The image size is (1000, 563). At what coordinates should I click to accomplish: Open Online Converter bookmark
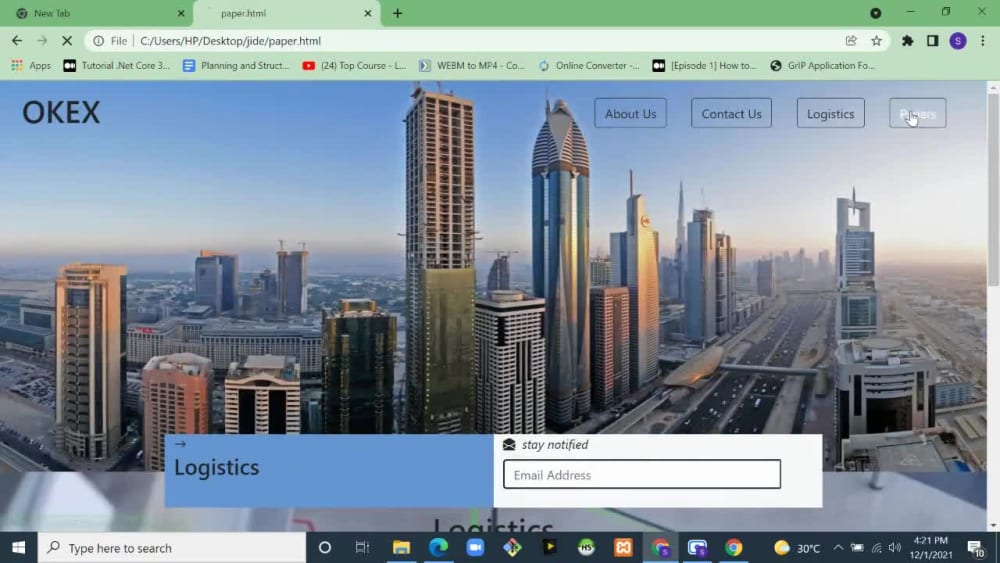click(x=589, y=65)
